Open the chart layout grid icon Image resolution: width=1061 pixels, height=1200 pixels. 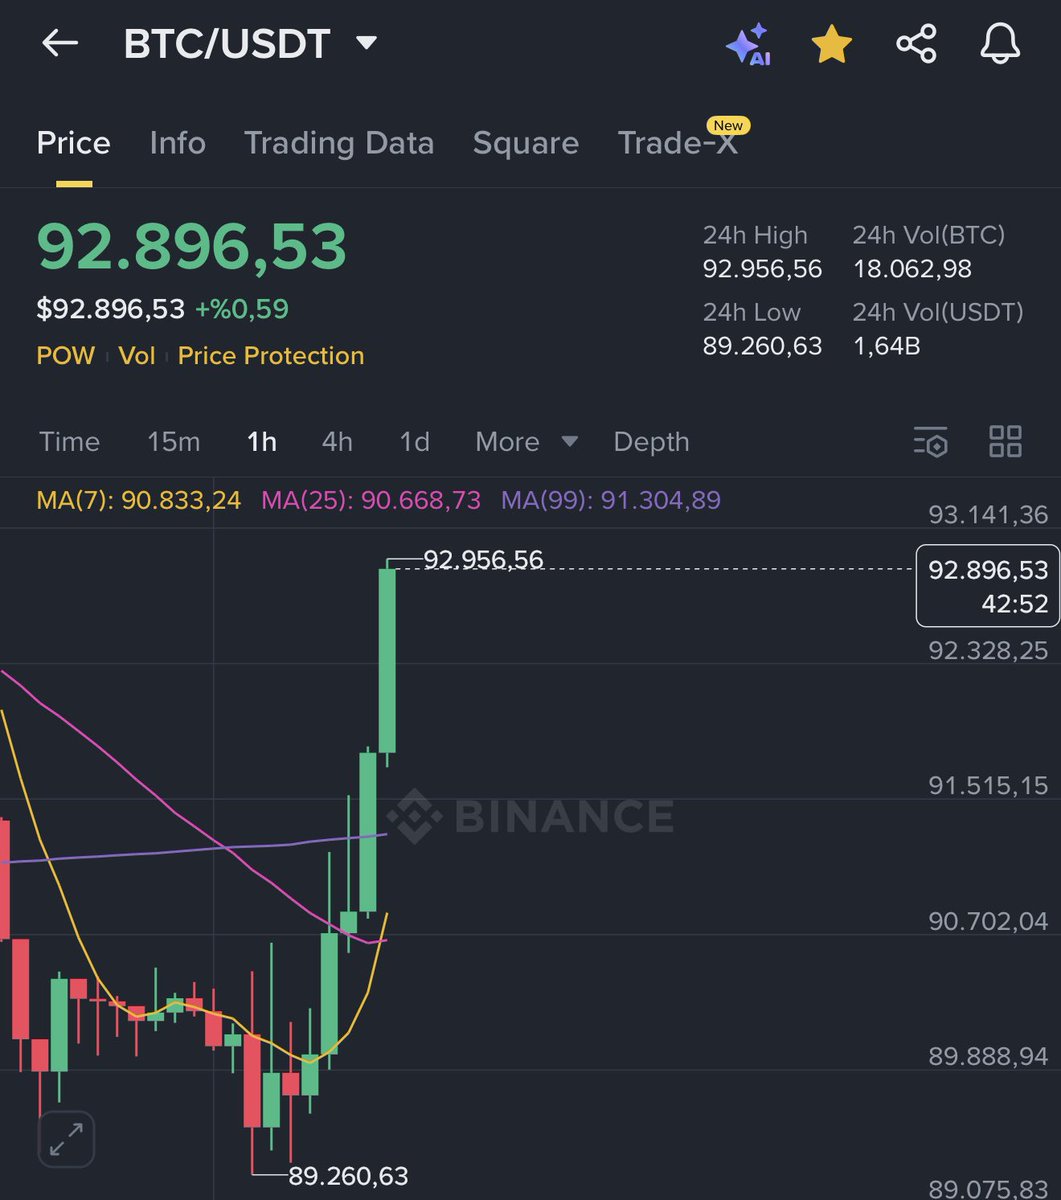(x=1006, y=441)
